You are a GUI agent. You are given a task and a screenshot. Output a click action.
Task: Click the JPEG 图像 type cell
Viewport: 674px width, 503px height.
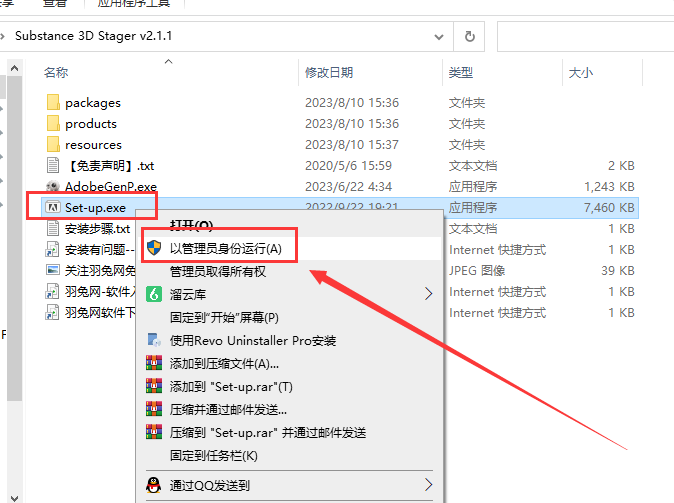click(x=477, y=270)
